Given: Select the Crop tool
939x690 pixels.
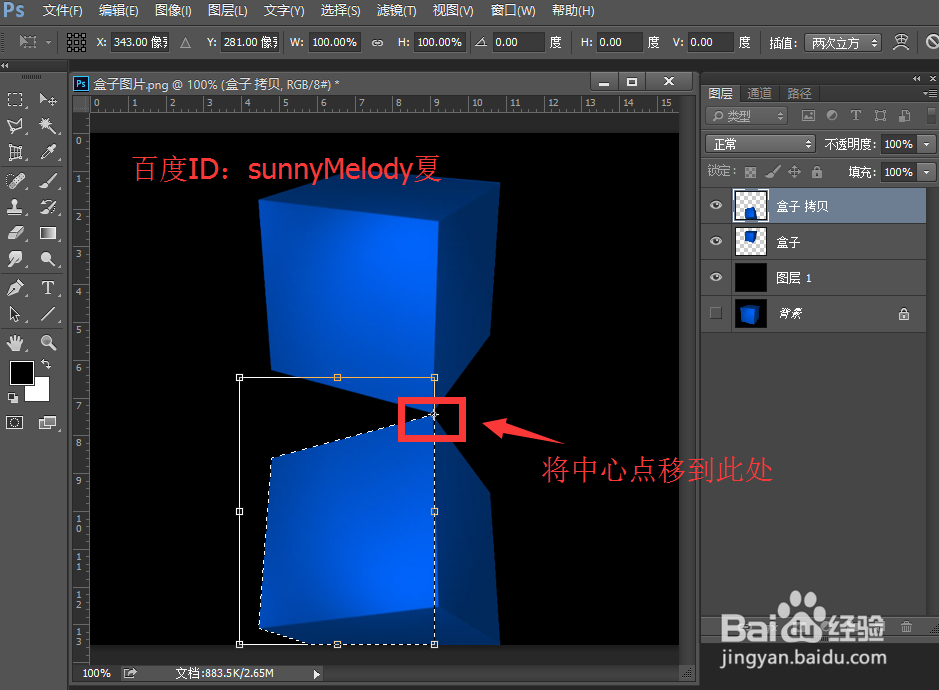Looking at the screenshot, I should click(16, 153).
